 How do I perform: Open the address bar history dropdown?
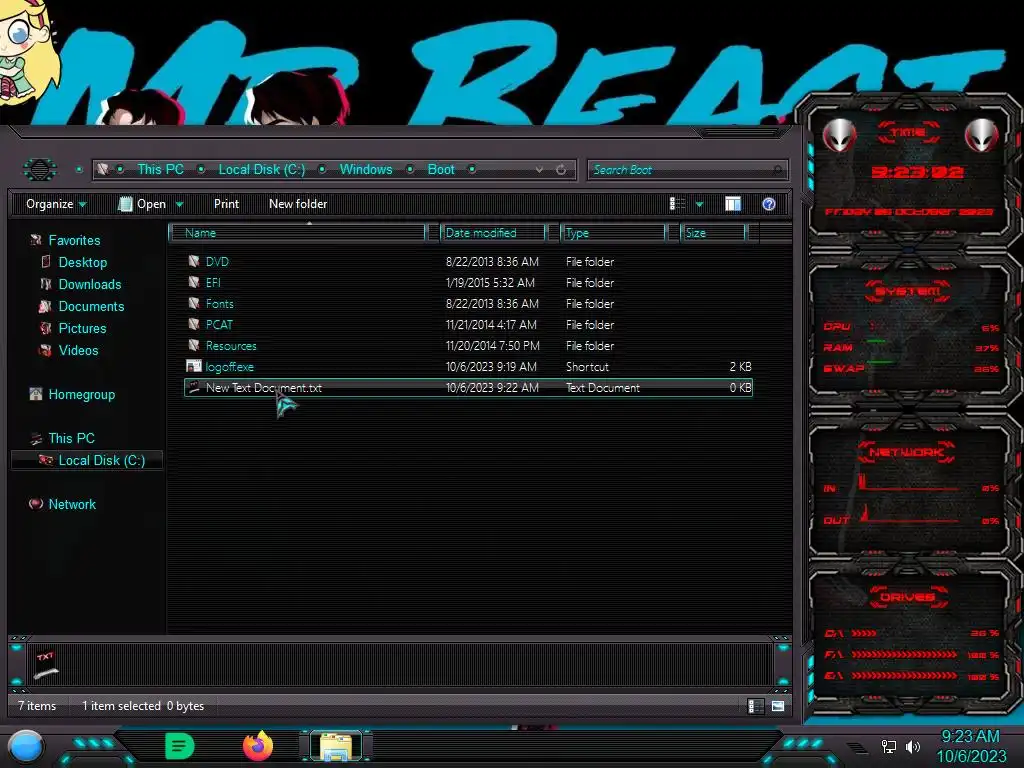(x=539, y=170)
